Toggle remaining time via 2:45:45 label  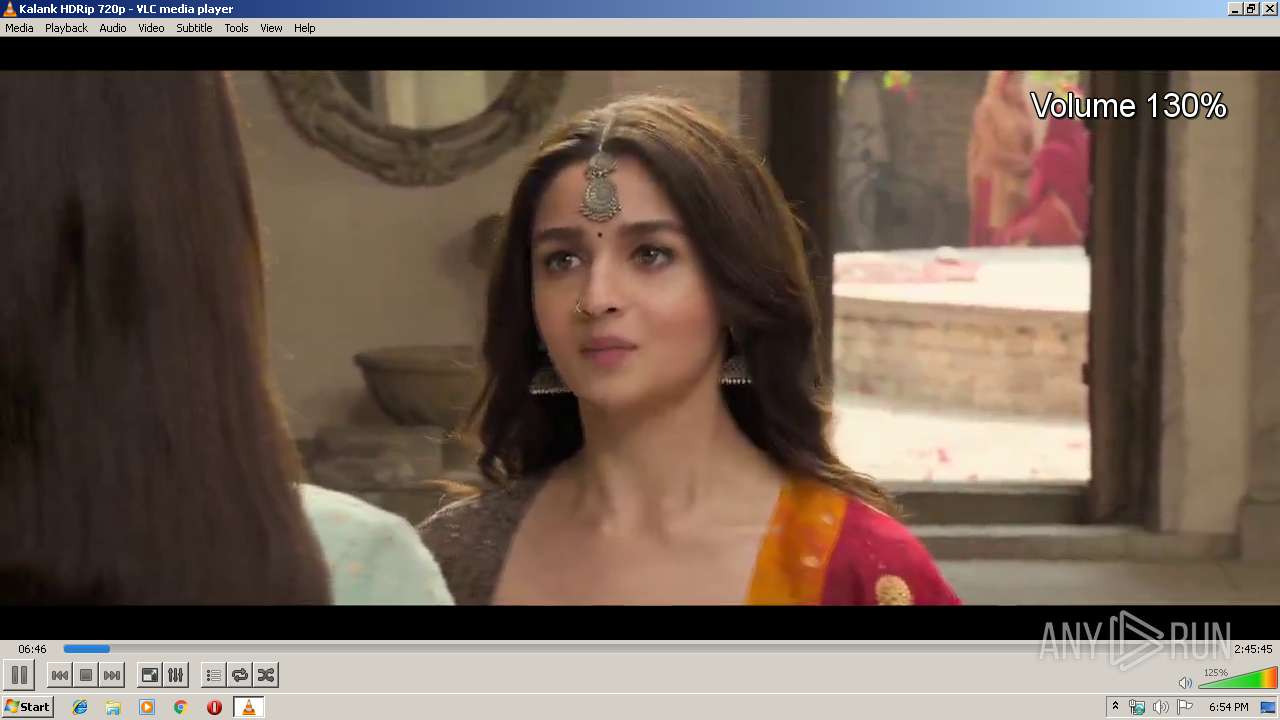[x=1253, y=649]
